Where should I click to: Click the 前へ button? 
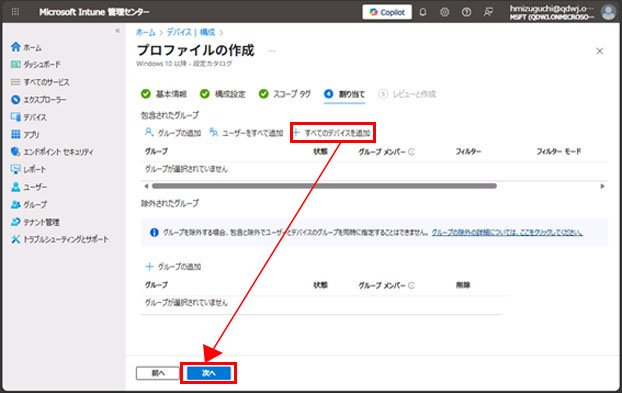click(x=158, y=373)
